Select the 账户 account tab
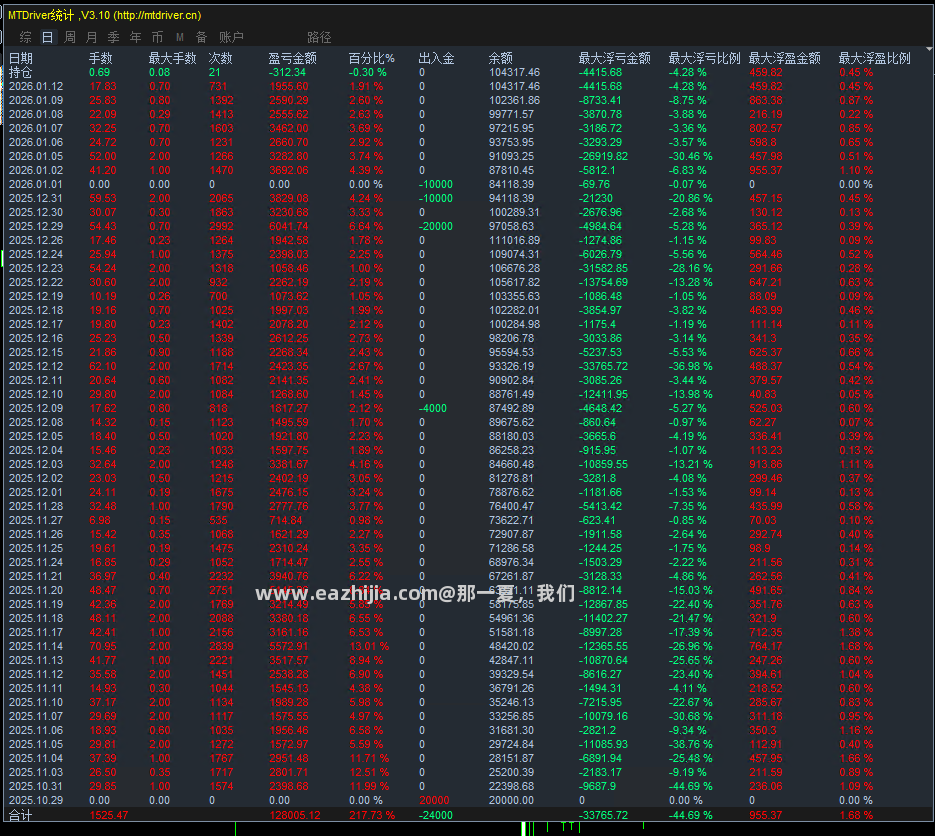 click(231, 38)
